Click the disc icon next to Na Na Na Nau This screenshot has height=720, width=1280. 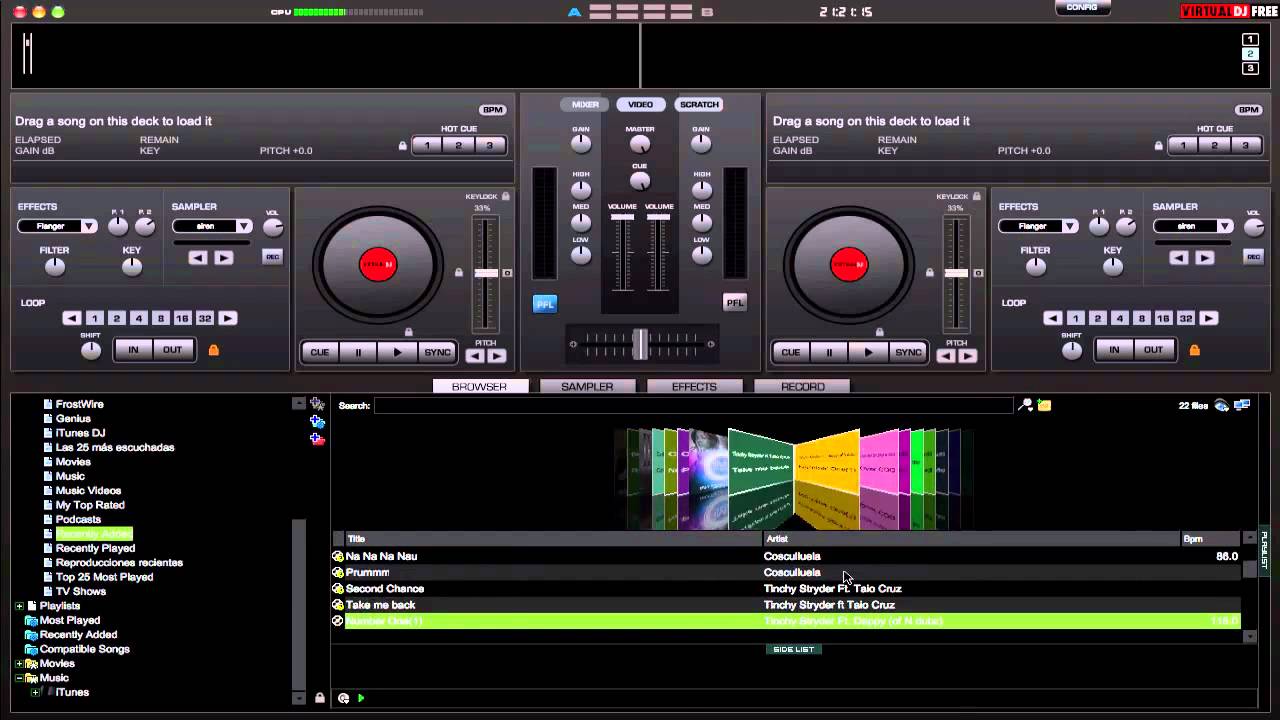338,556
